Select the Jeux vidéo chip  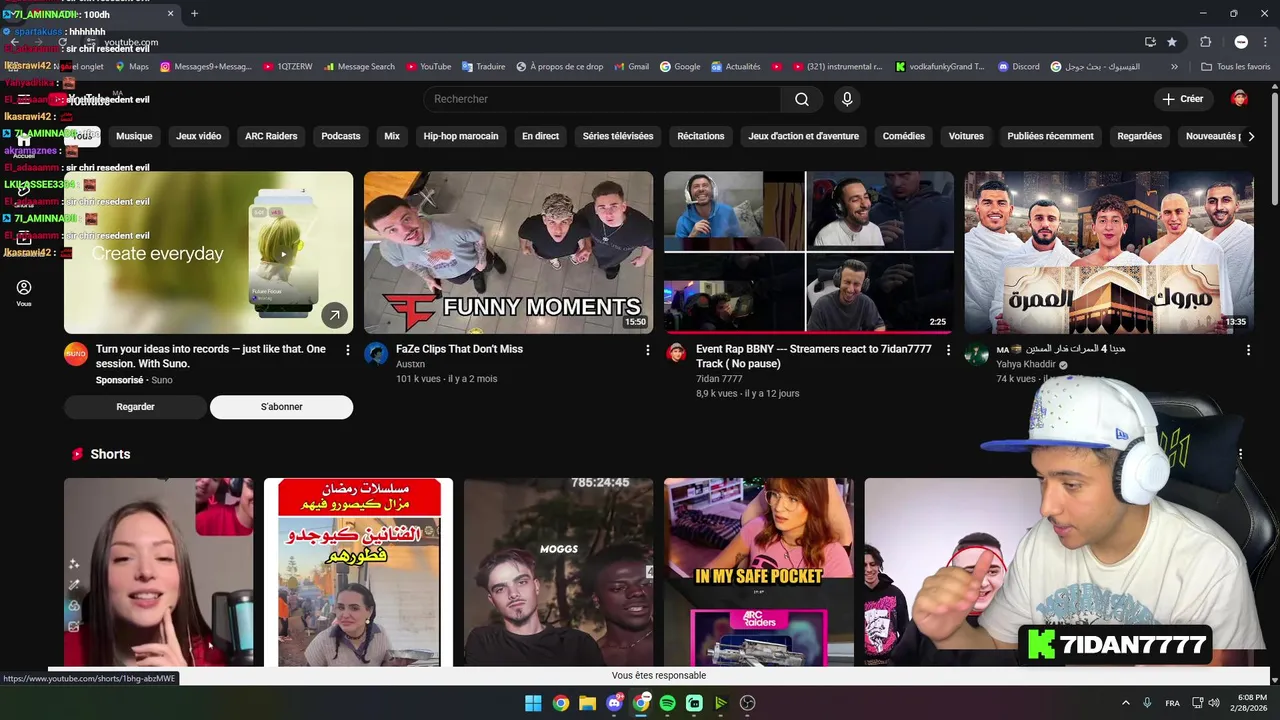(x=198, y=136)
